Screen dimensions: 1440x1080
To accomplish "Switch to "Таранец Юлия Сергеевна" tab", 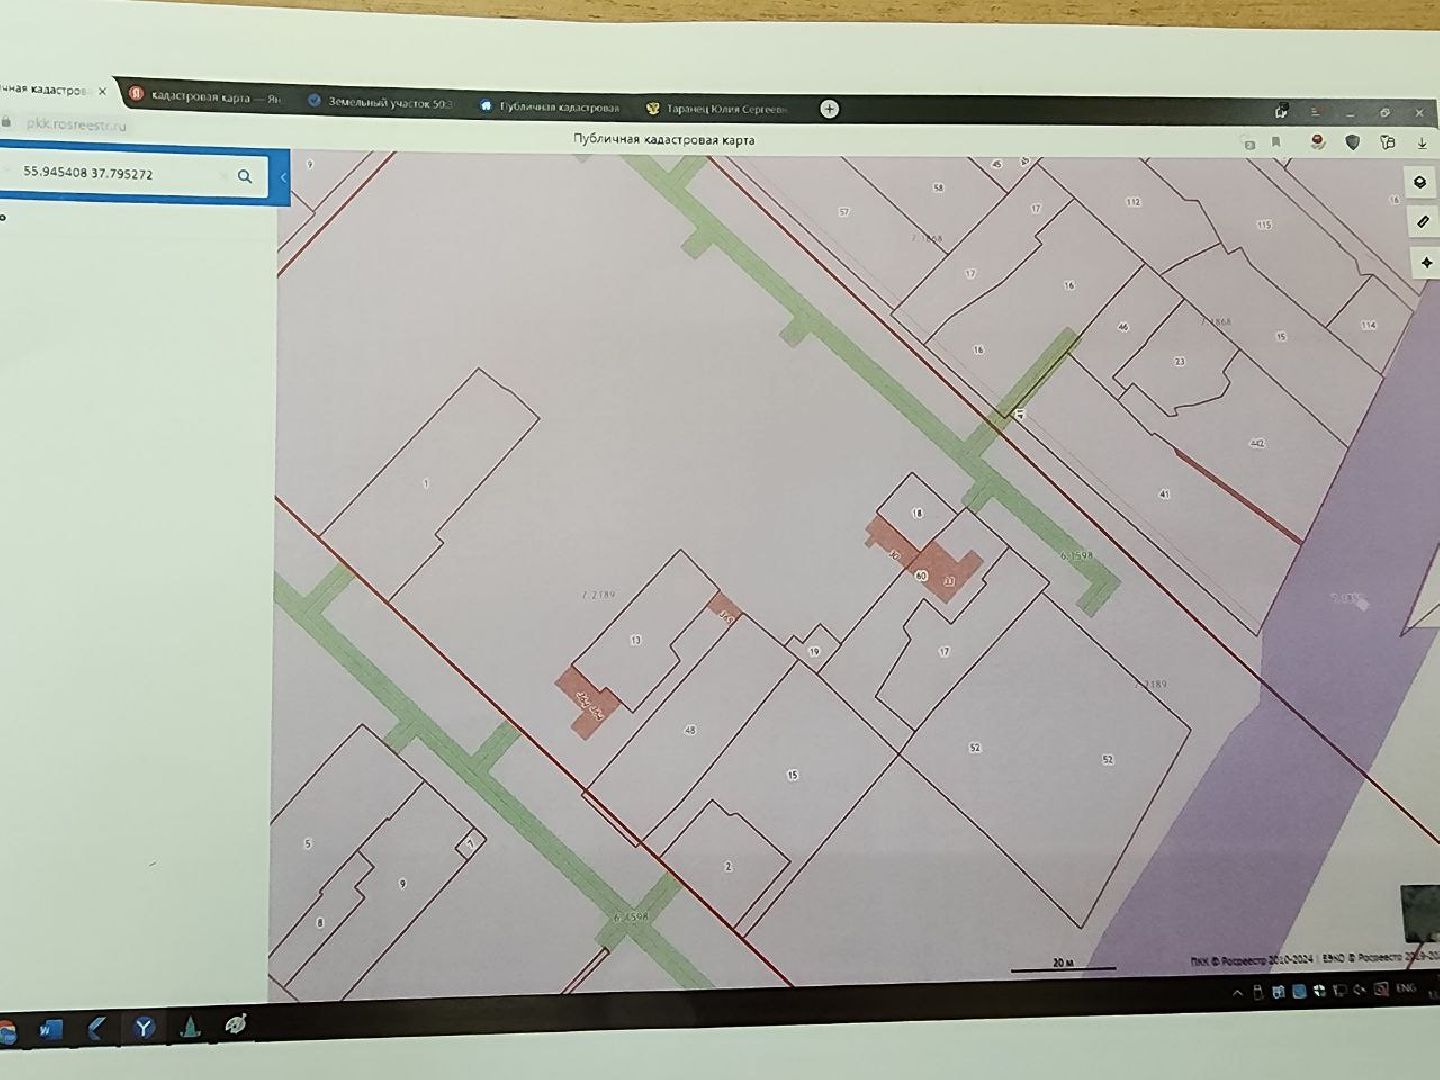I will coord(718,108).
